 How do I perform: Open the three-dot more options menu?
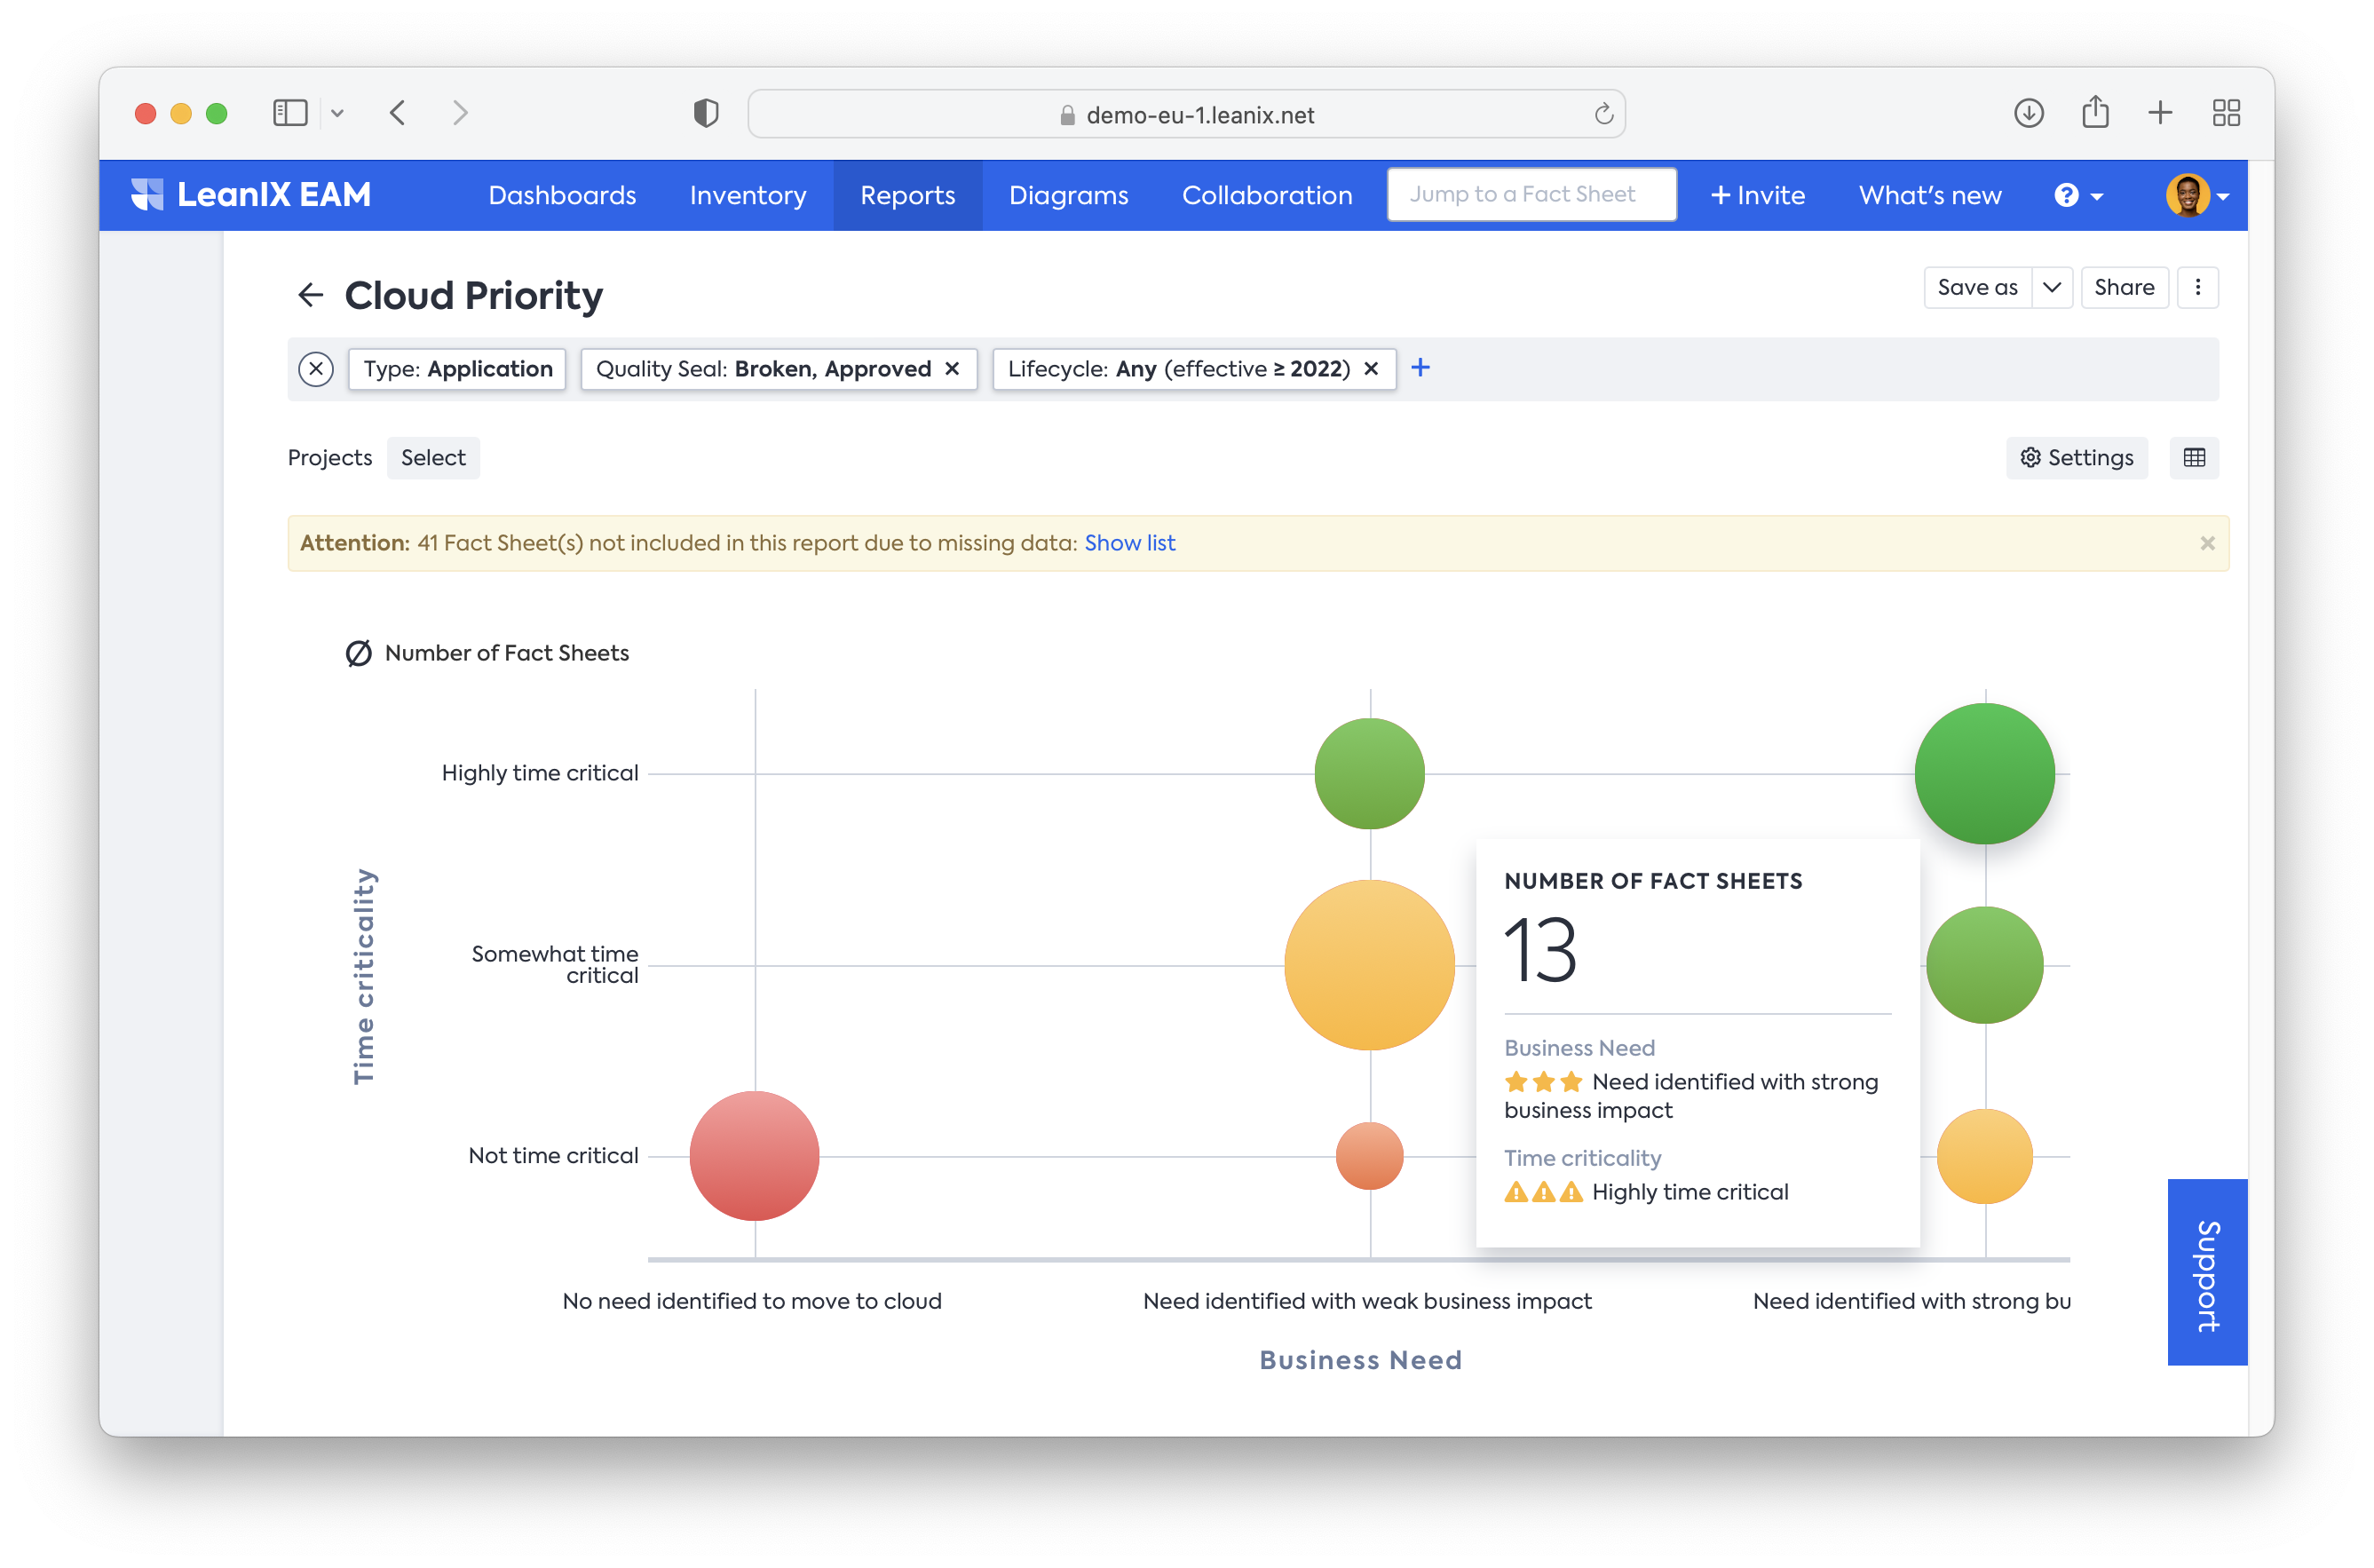pyautogui.click(x=2198, y=288)
